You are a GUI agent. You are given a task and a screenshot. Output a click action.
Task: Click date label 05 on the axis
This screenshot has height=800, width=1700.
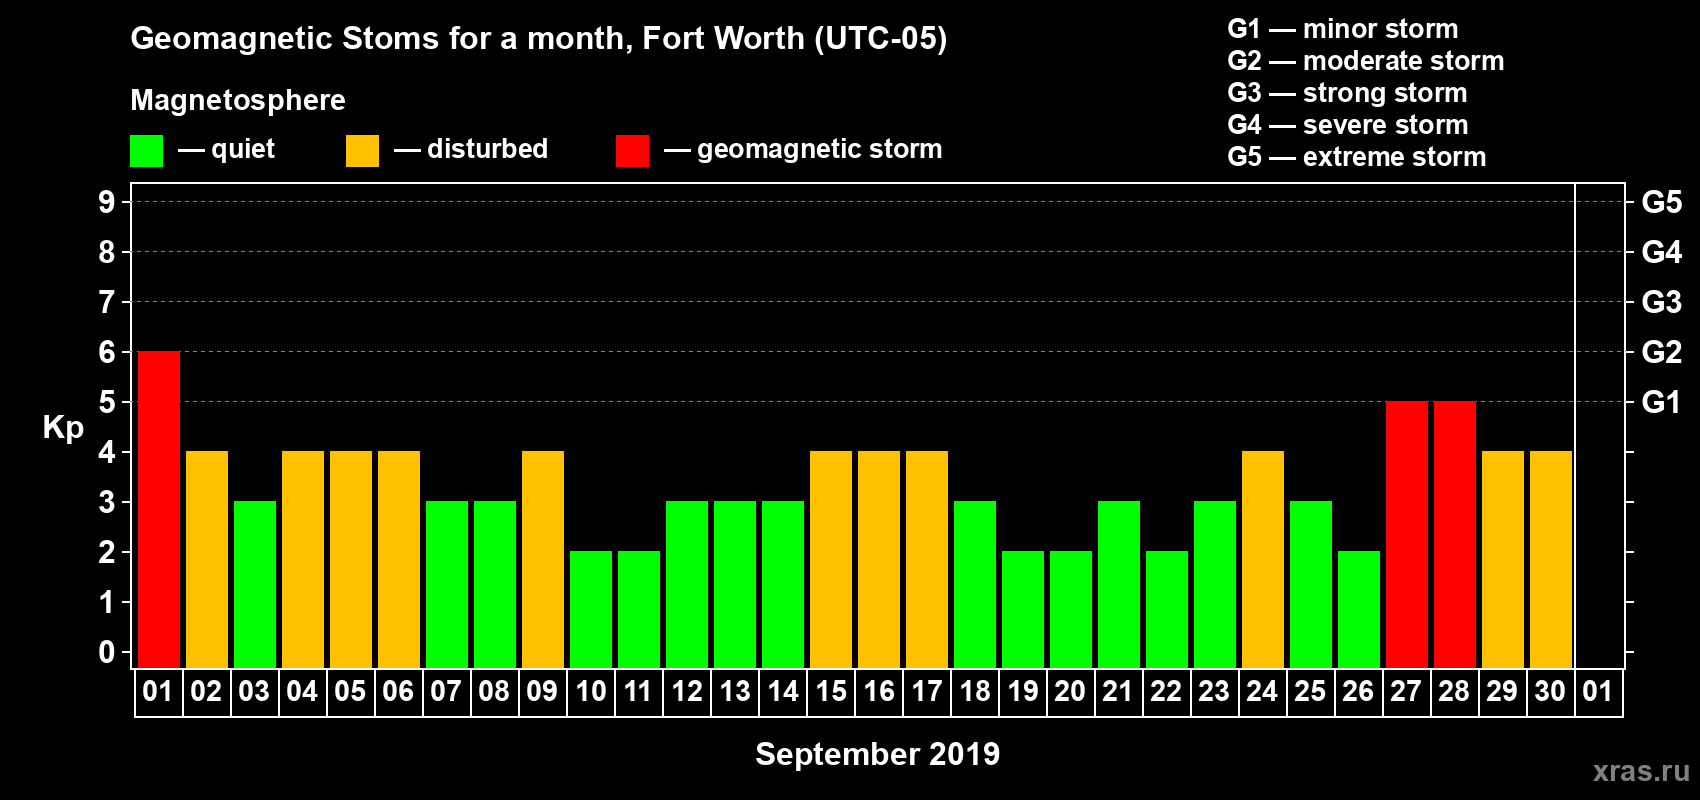click(350, 692)
